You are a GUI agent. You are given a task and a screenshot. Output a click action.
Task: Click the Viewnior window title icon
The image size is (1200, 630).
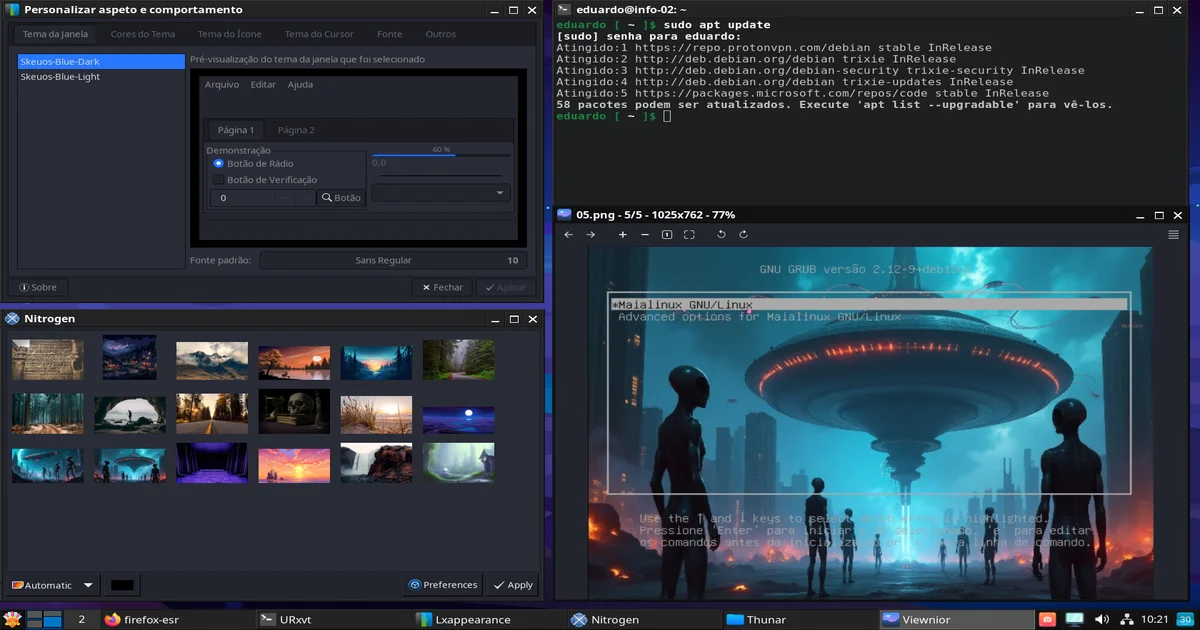point(565,214)
